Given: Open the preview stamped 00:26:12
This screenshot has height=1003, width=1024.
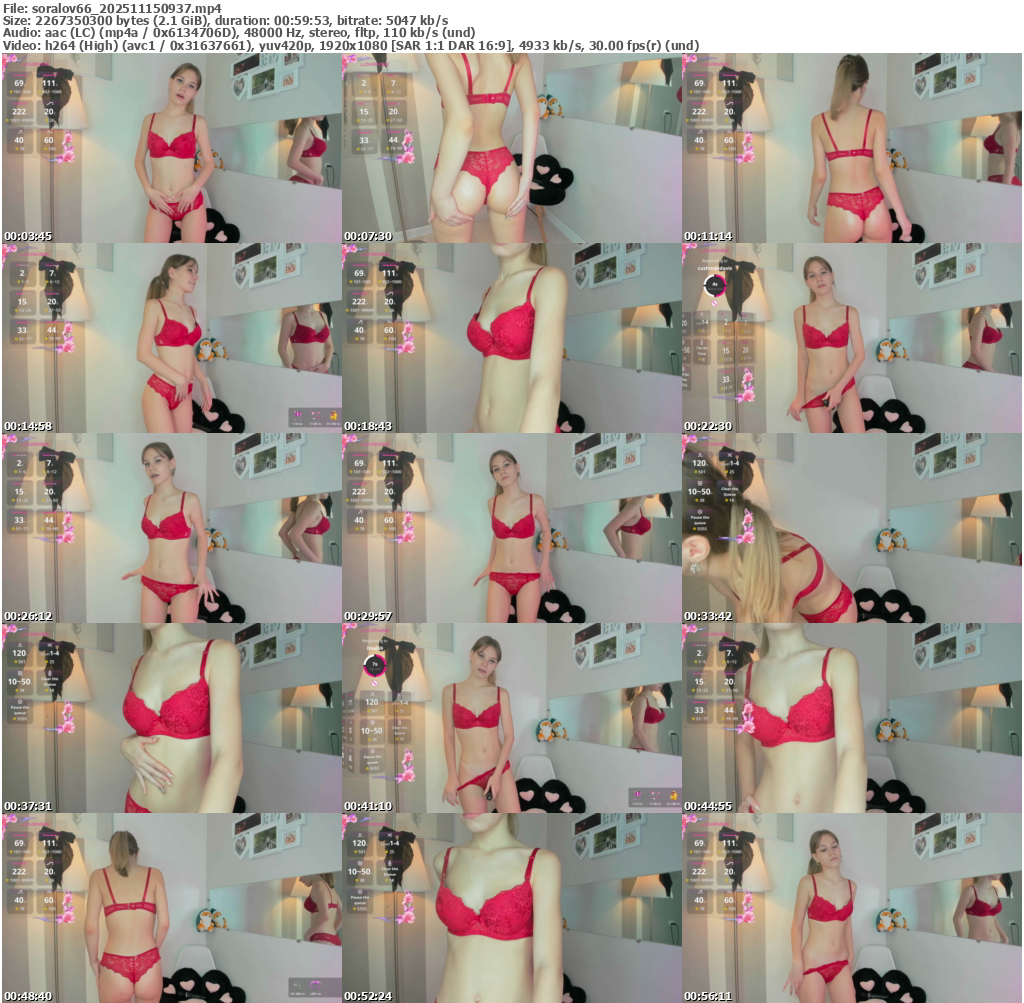Looking at the screenshot, I should [171, 527].
